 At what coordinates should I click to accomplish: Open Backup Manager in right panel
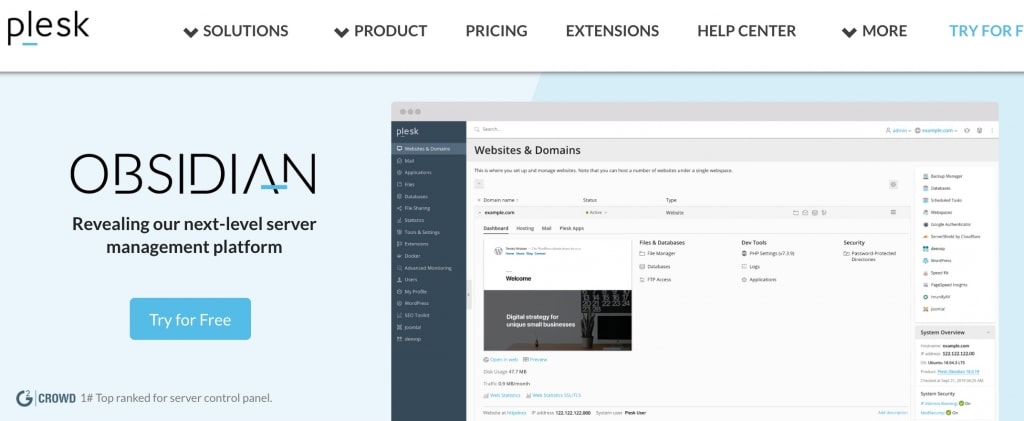click(x=942, y=176)
